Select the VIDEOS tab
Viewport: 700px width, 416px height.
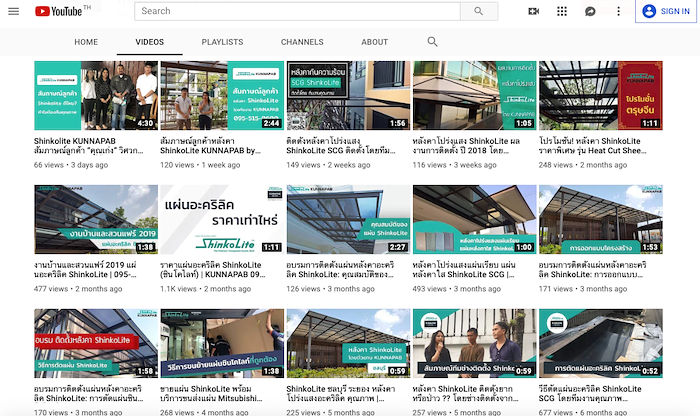pyautogui.click(x=150, y=42)
